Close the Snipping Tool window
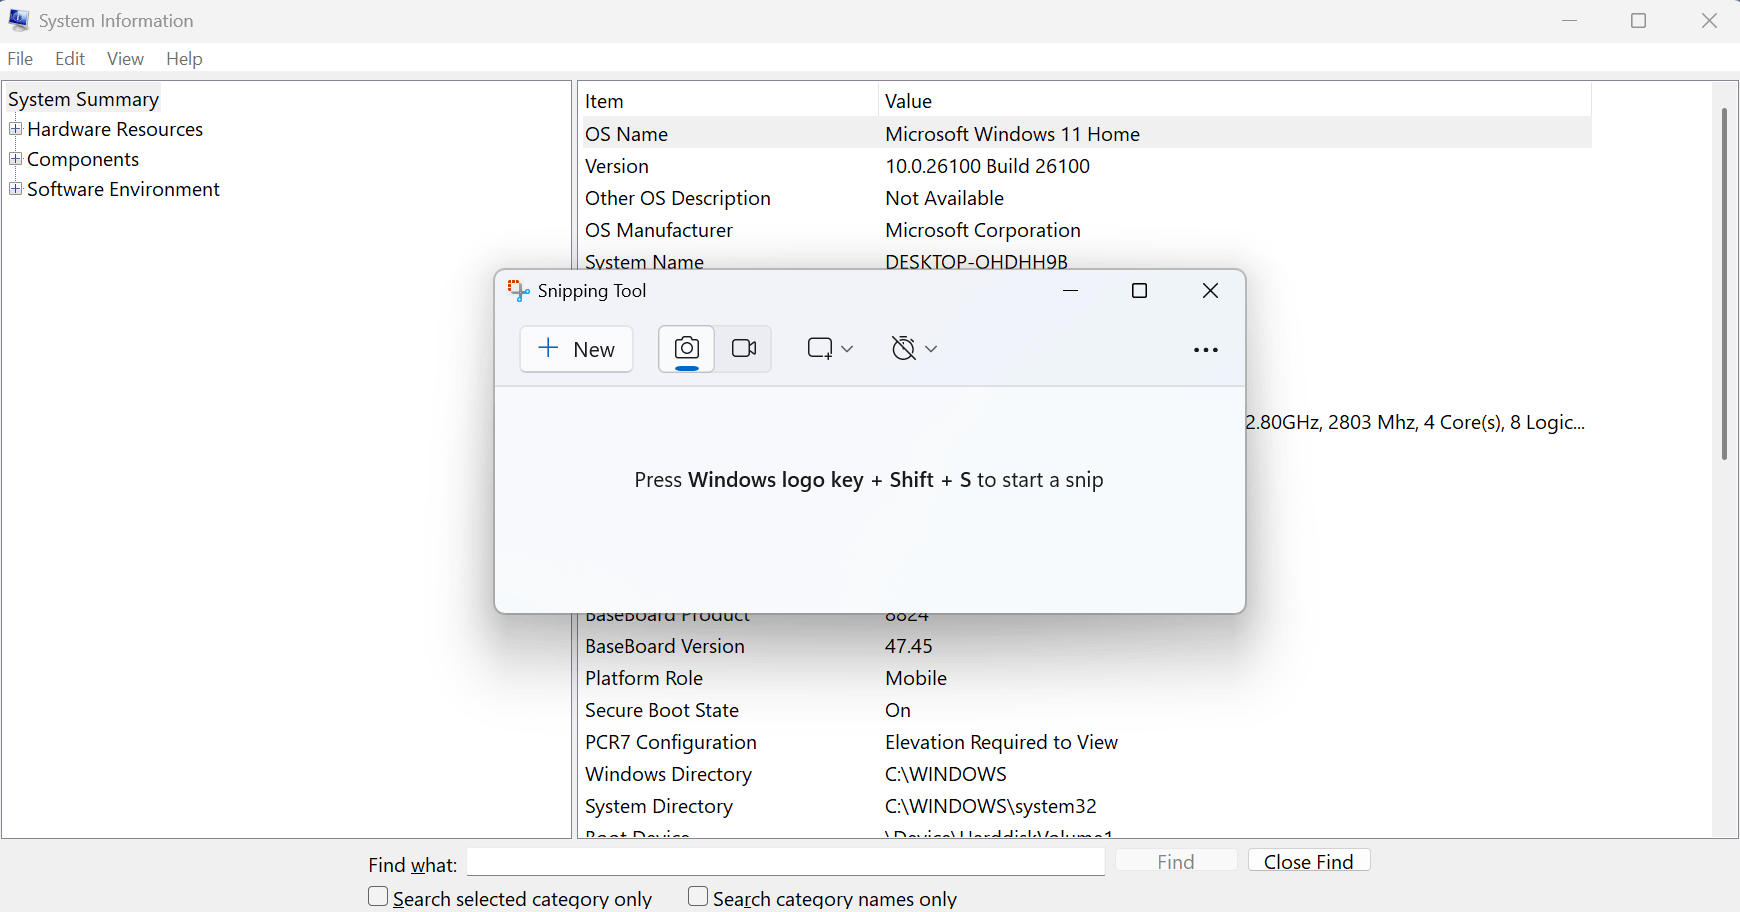The image size is (1740, 912). click(1210, 291)
